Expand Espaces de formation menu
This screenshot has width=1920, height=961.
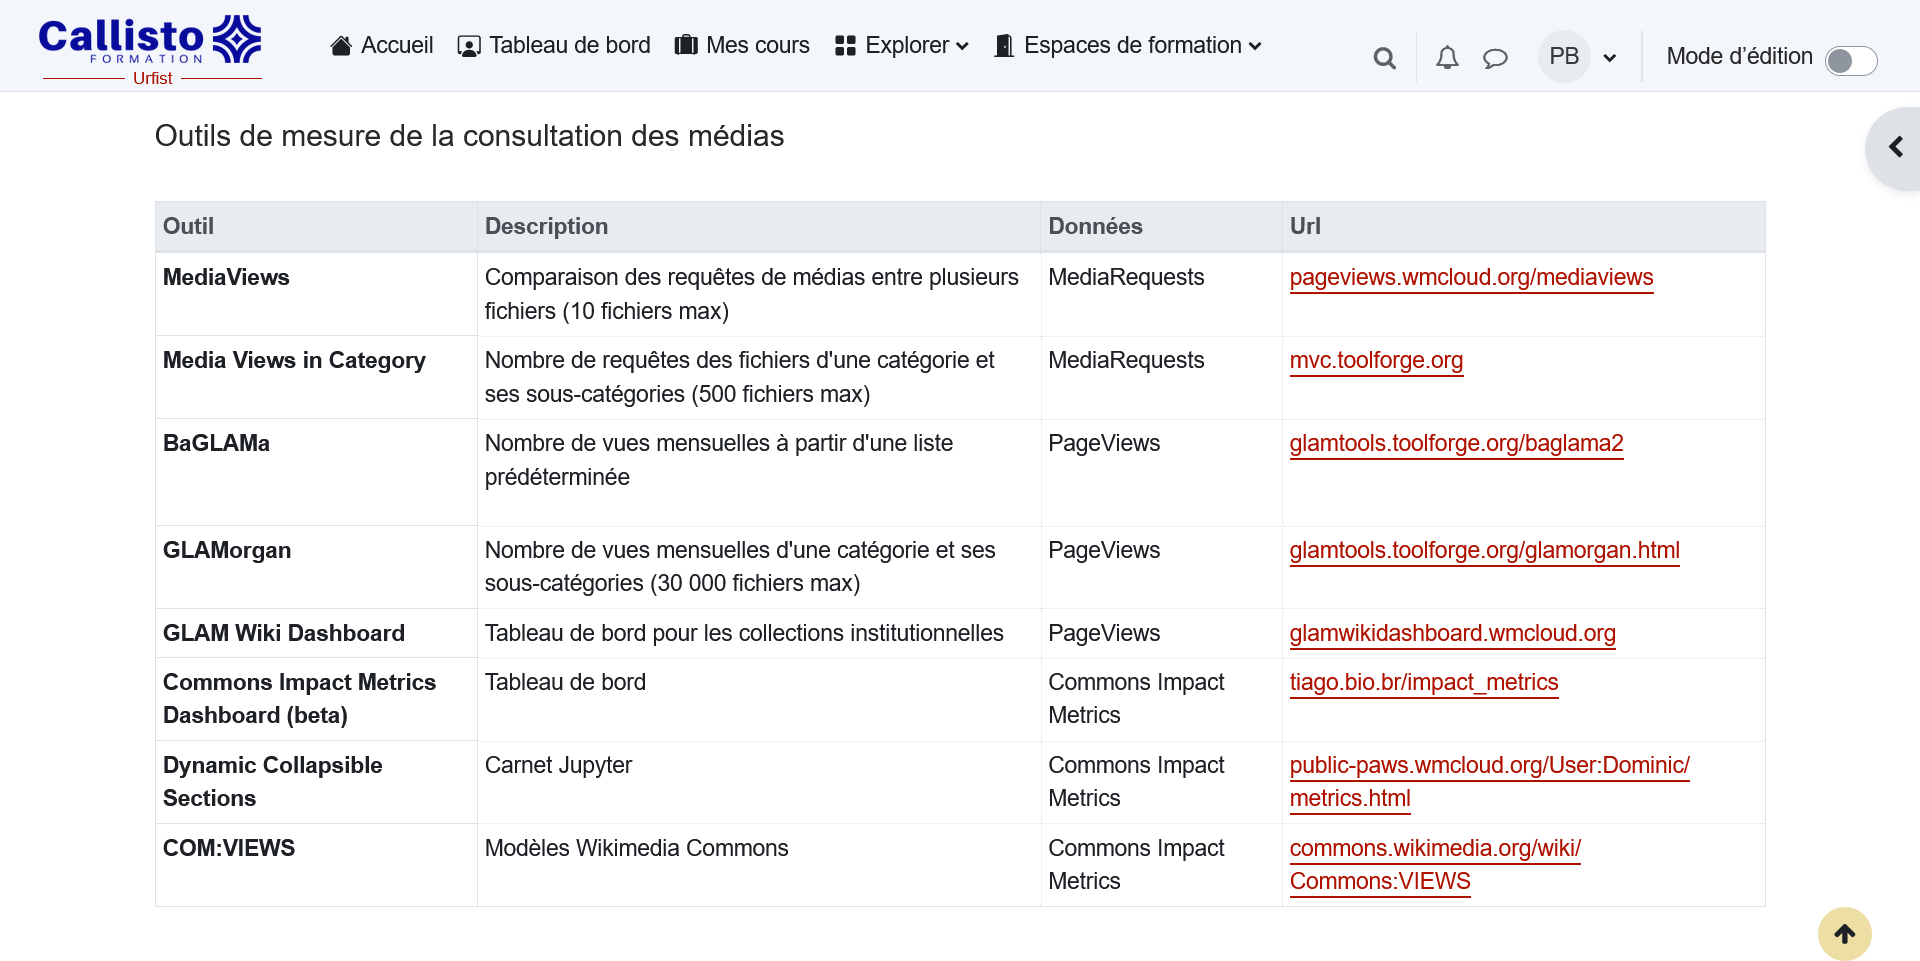tap(1128, 46)
